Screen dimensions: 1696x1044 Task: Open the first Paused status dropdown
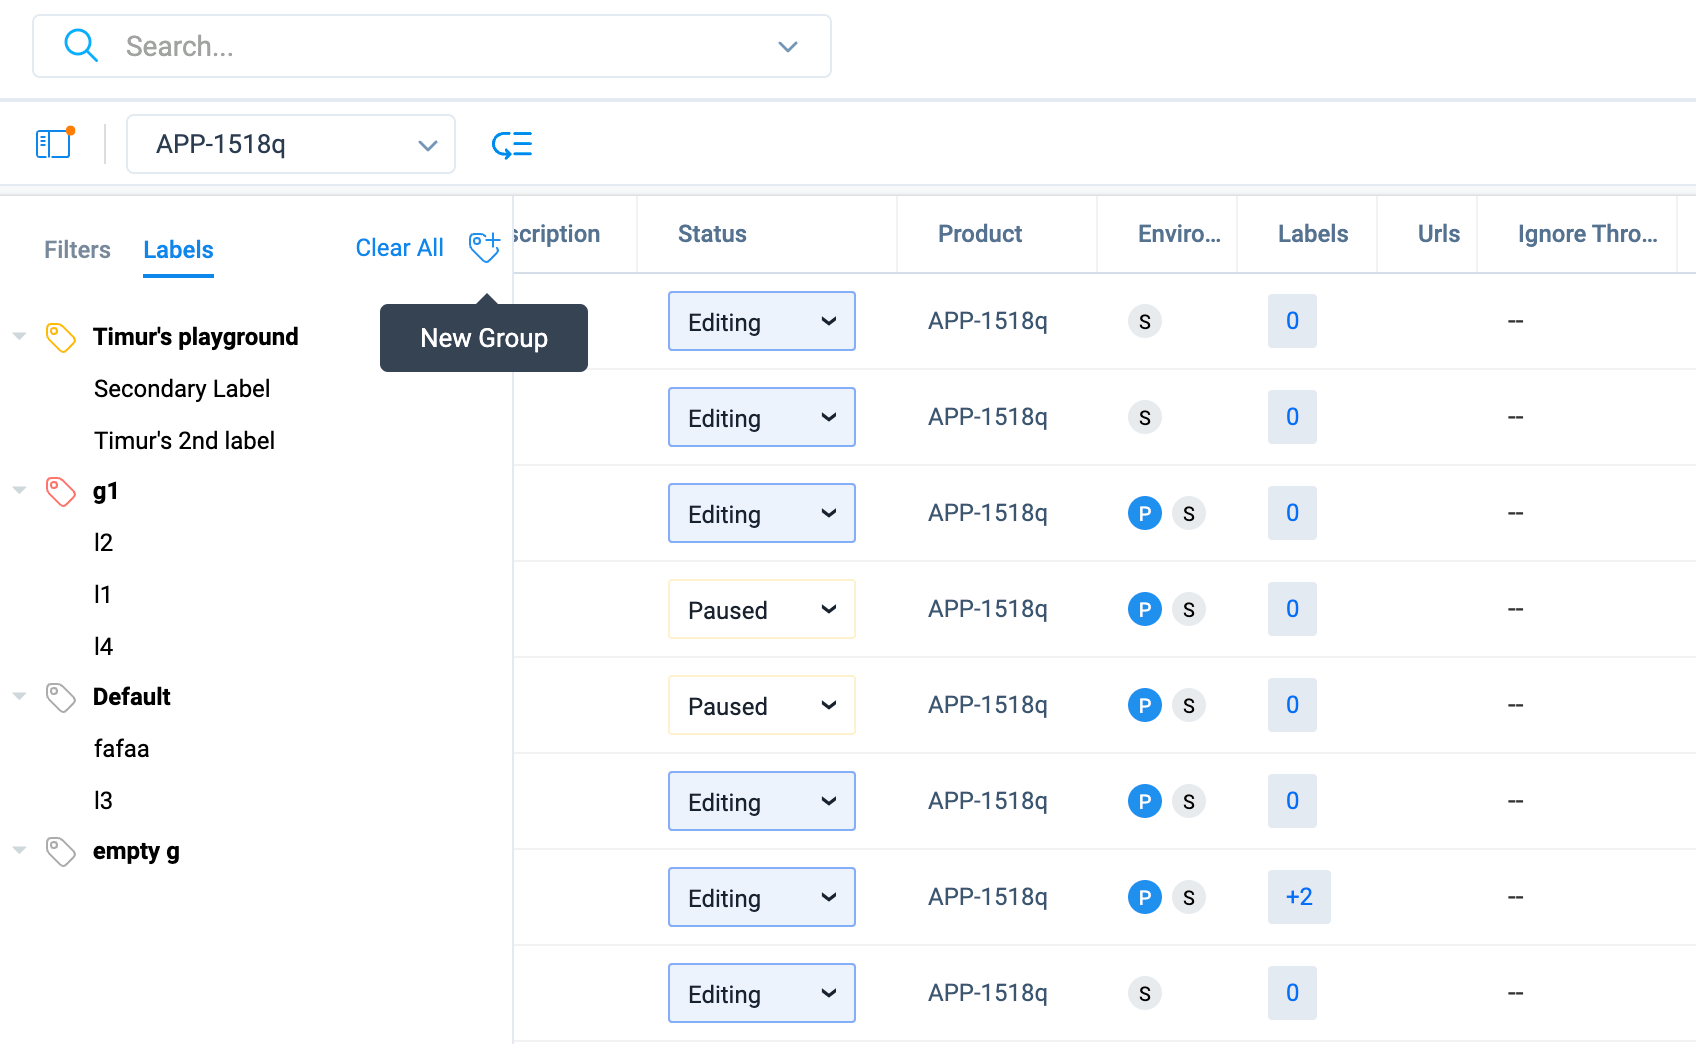762,609
